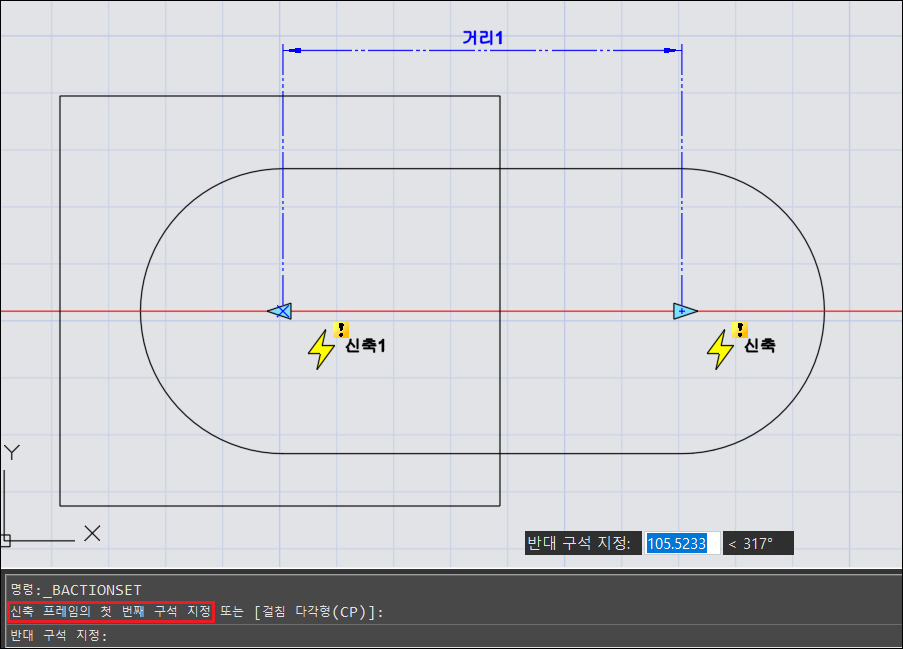Click the 반대 구석 지정 command prompt line
This screenshot has height=649, width=903.
60,635
